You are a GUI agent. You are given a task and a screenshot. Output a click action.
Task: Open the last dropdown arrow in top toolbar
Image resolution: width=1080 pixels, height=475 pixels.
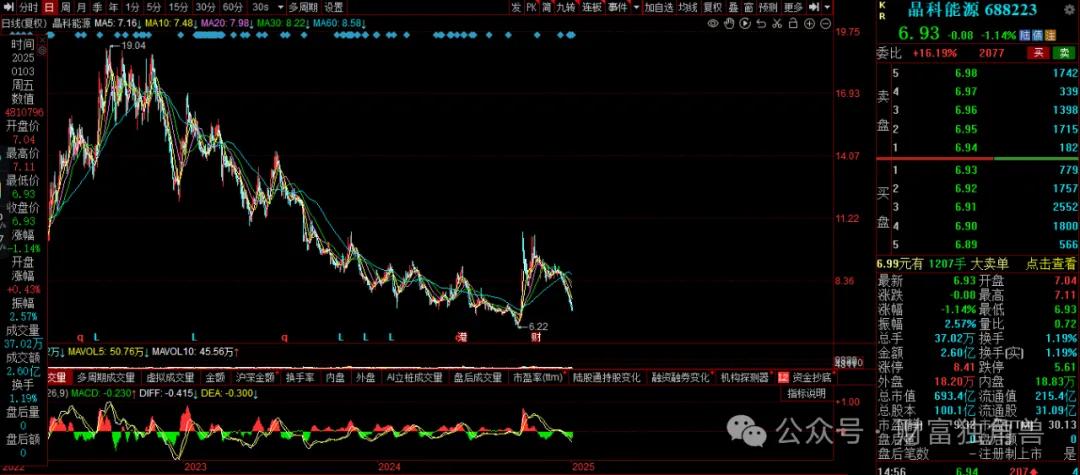(x=827, y=8)
